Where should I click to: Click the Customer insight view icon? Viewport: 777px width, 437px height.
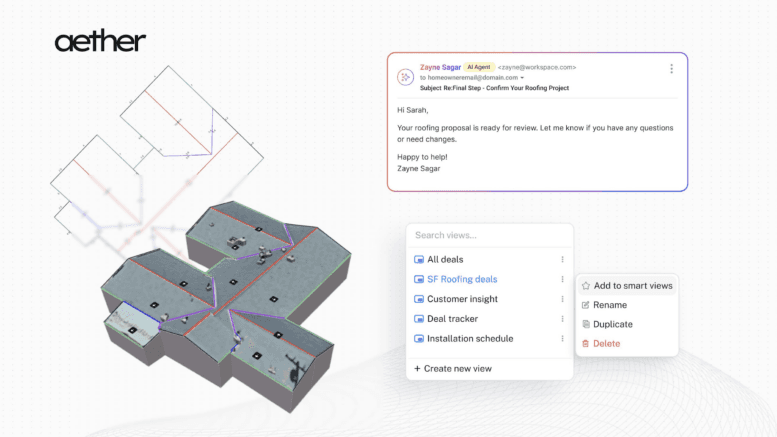point(419,299)
